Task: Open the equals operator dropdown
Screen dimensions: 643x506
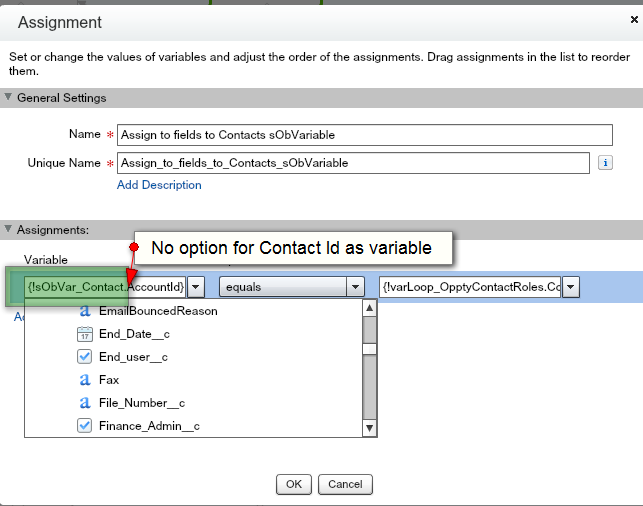Action: (x=355, y=287)
